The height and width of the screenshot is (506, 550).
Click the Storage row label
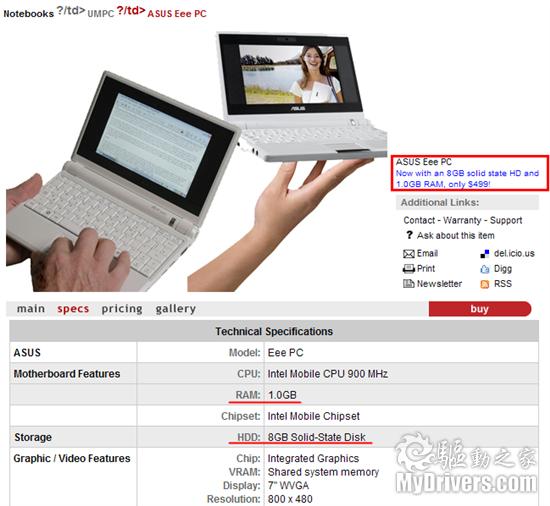[33, 437]
